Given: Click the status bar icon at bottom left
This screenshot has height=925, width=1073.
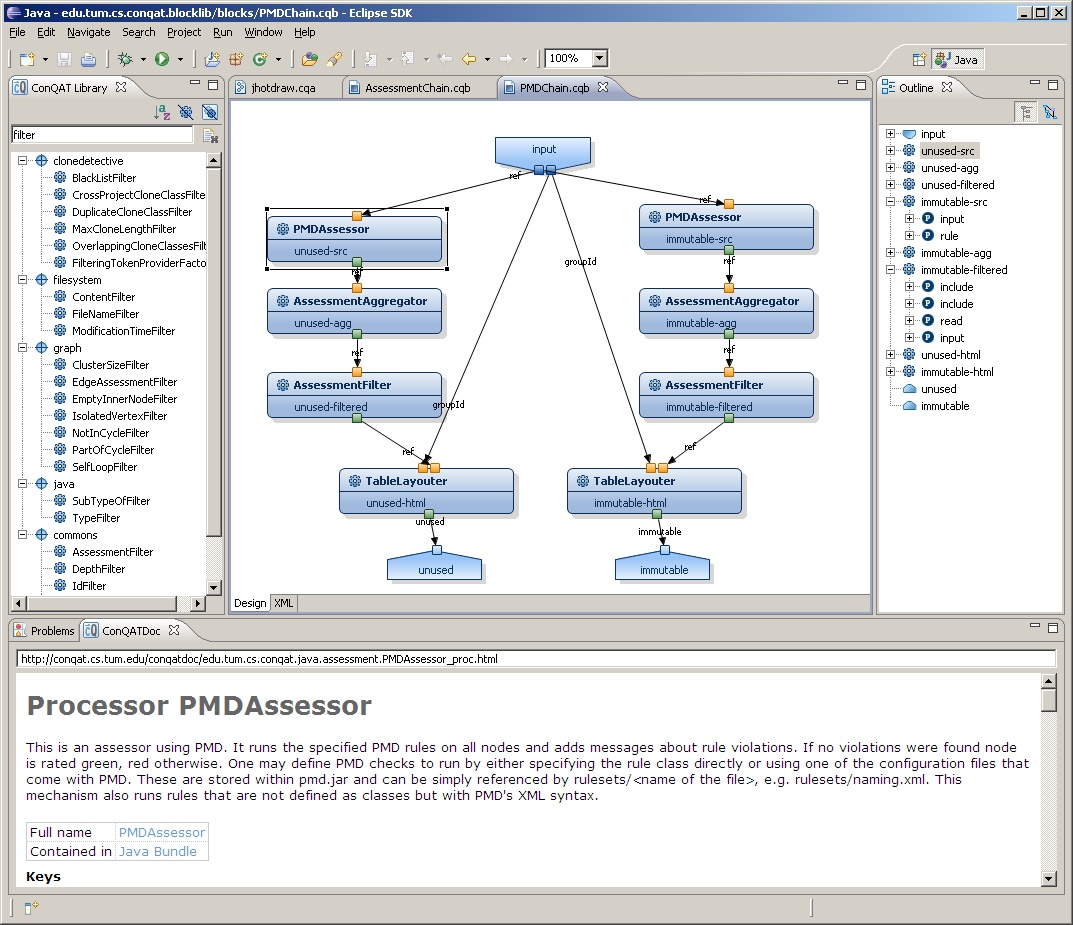Looking at the screenshot, I should [x=31, y=907].
